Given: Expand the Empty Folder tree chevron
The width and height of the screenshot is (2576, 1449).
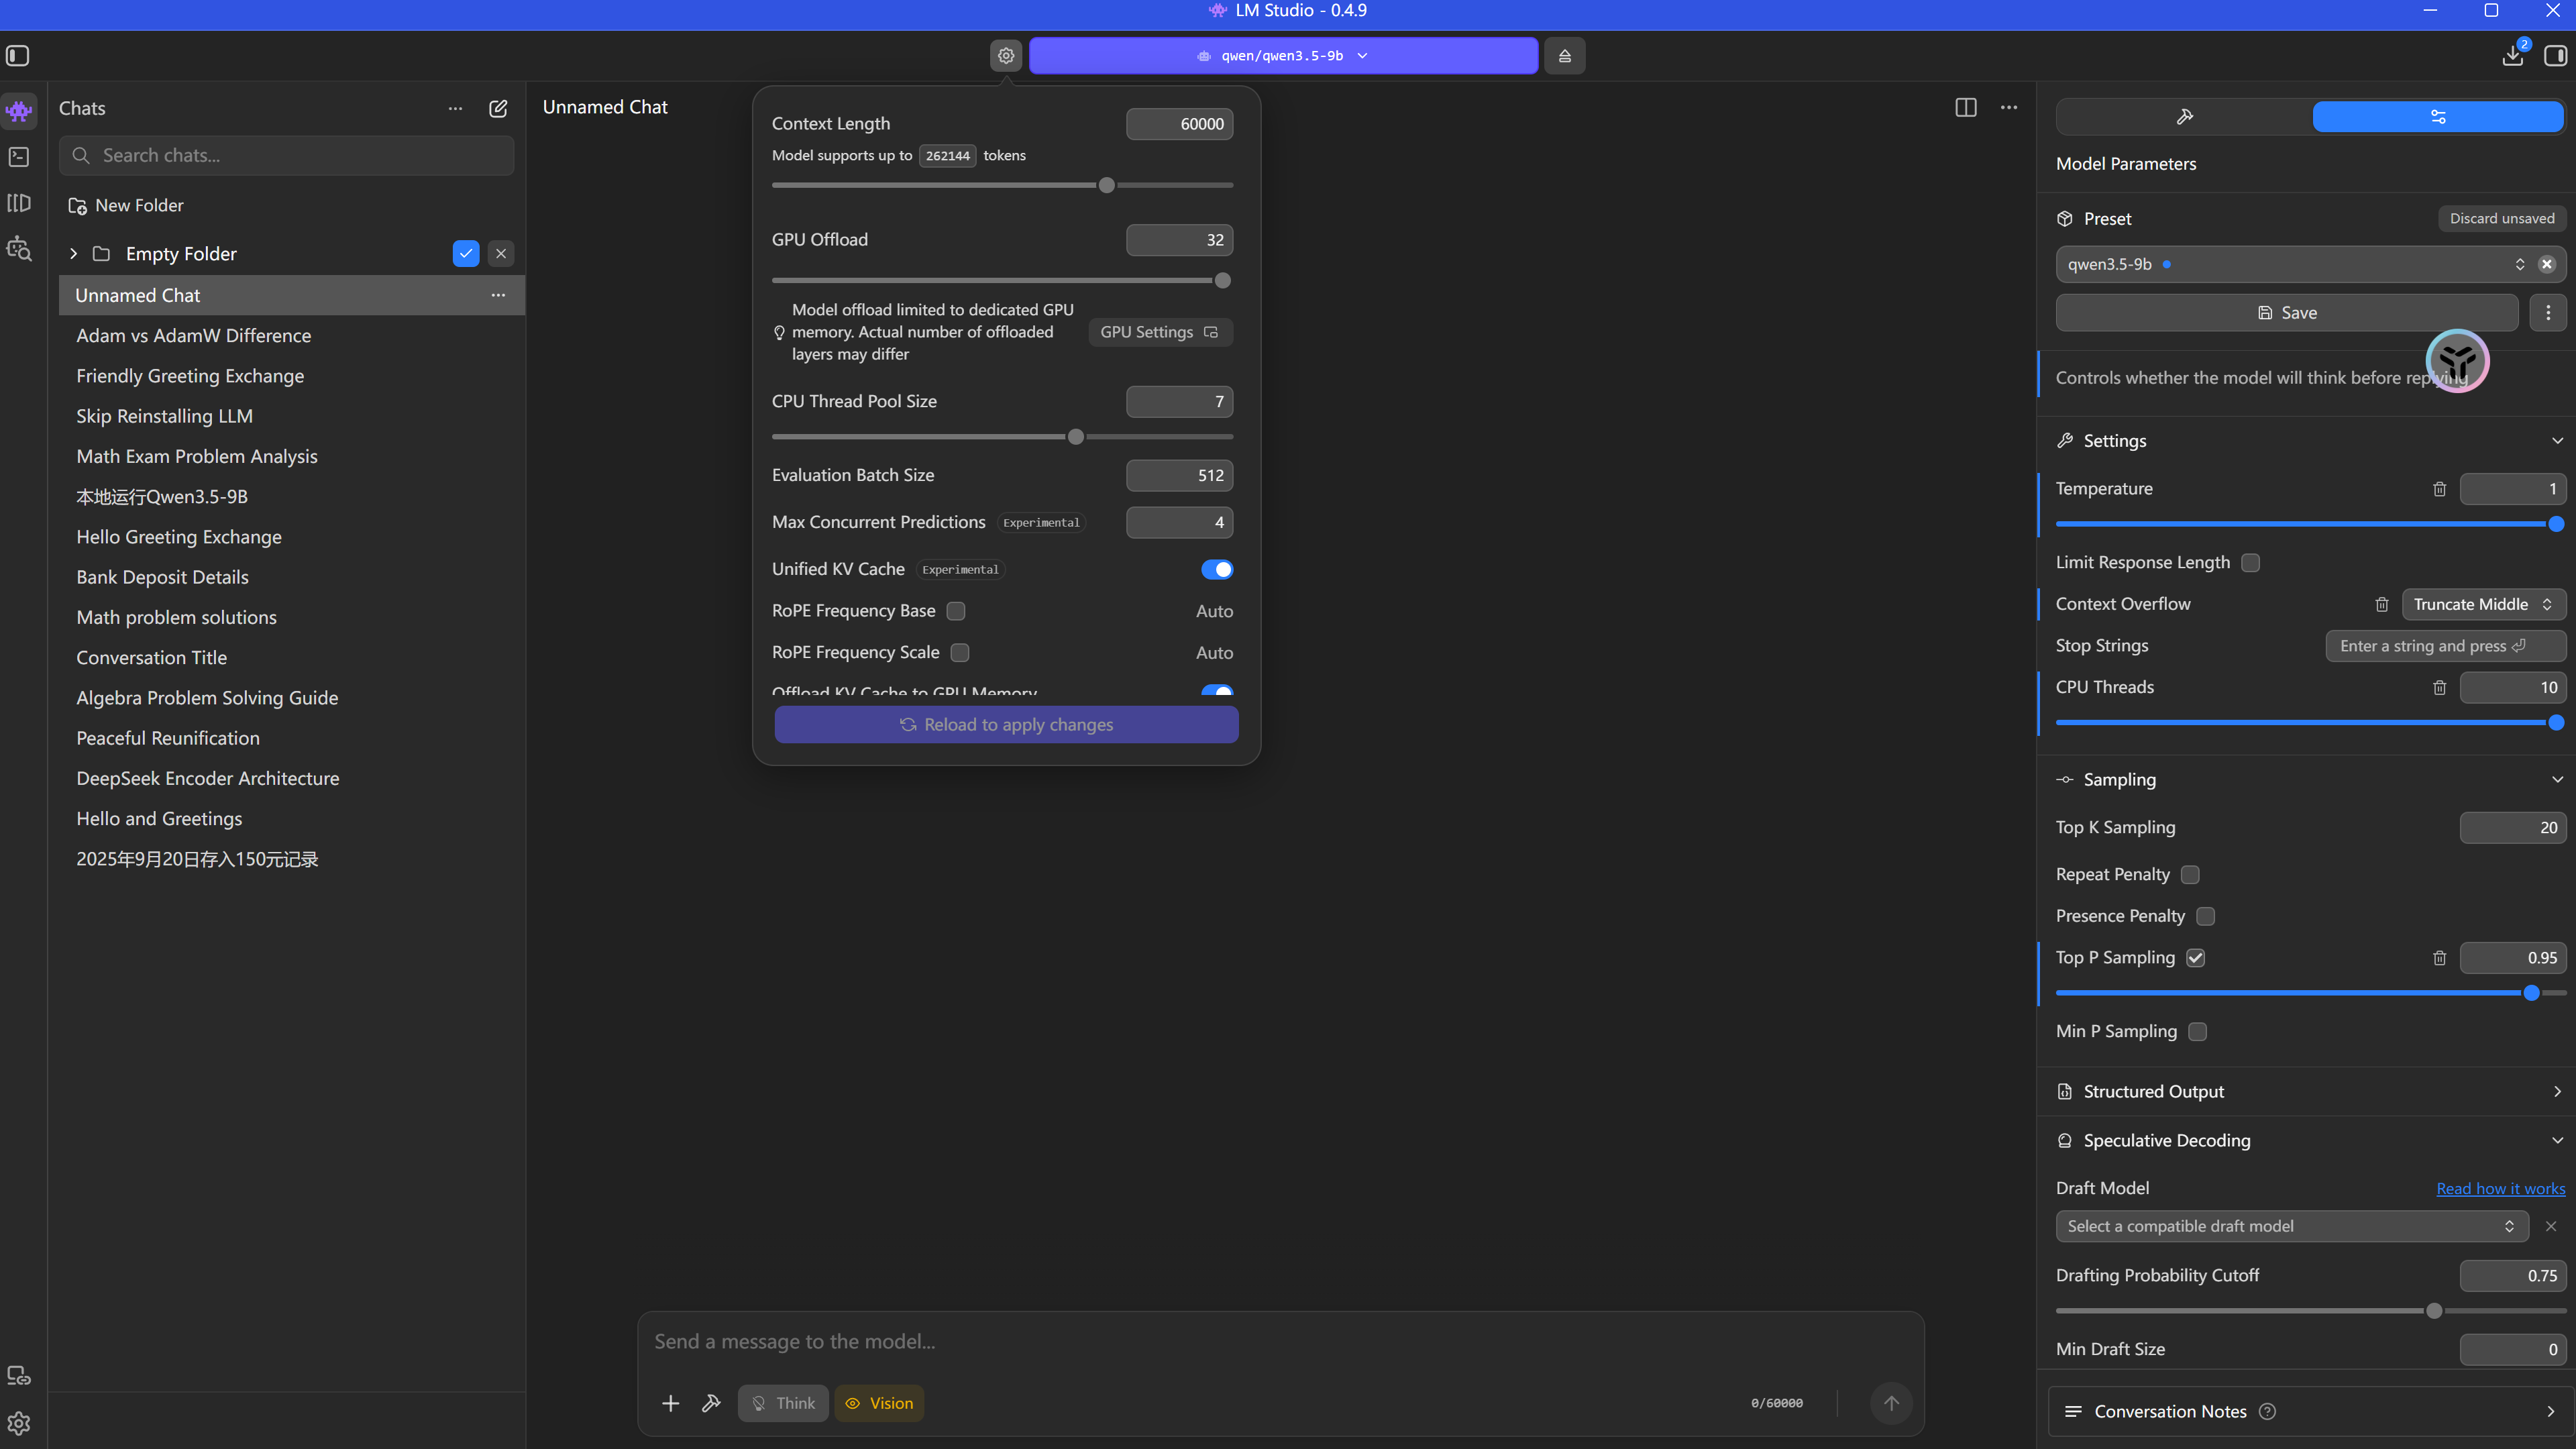Looking at the screenshot, I should pos(73,254).
